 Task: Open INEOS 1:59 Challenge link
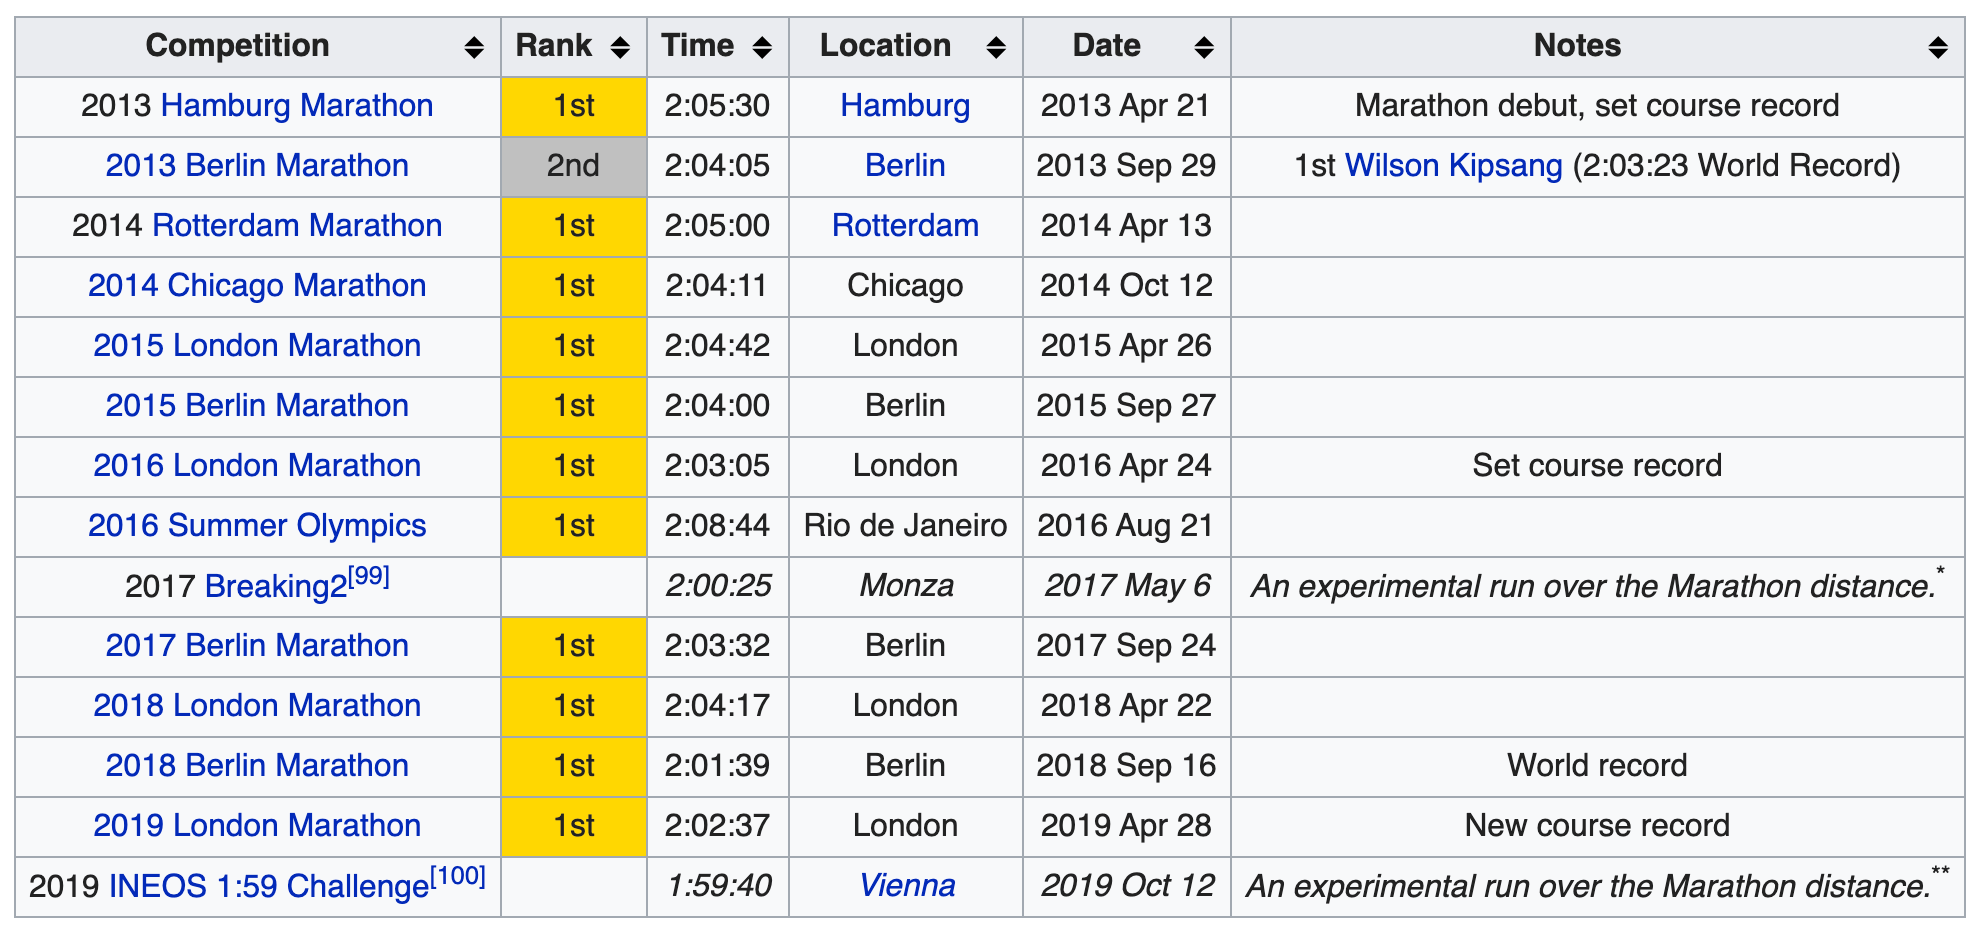(x=268, y=887)
